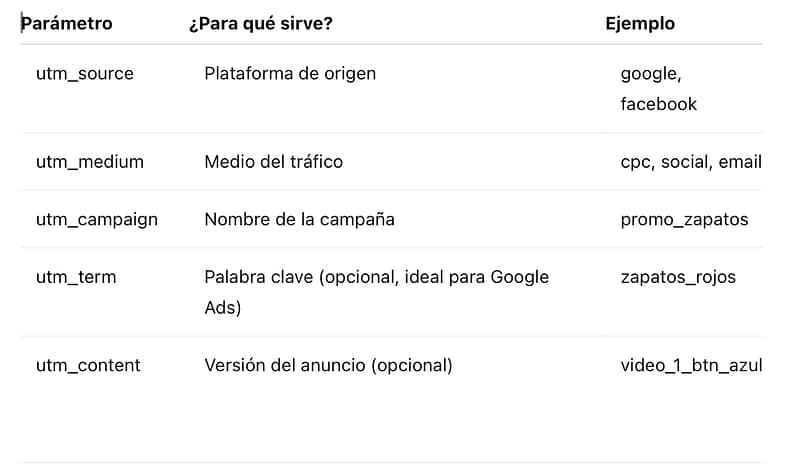
Task: Click the "Plataforma de origen" description
Action: [x=290, y=74]
